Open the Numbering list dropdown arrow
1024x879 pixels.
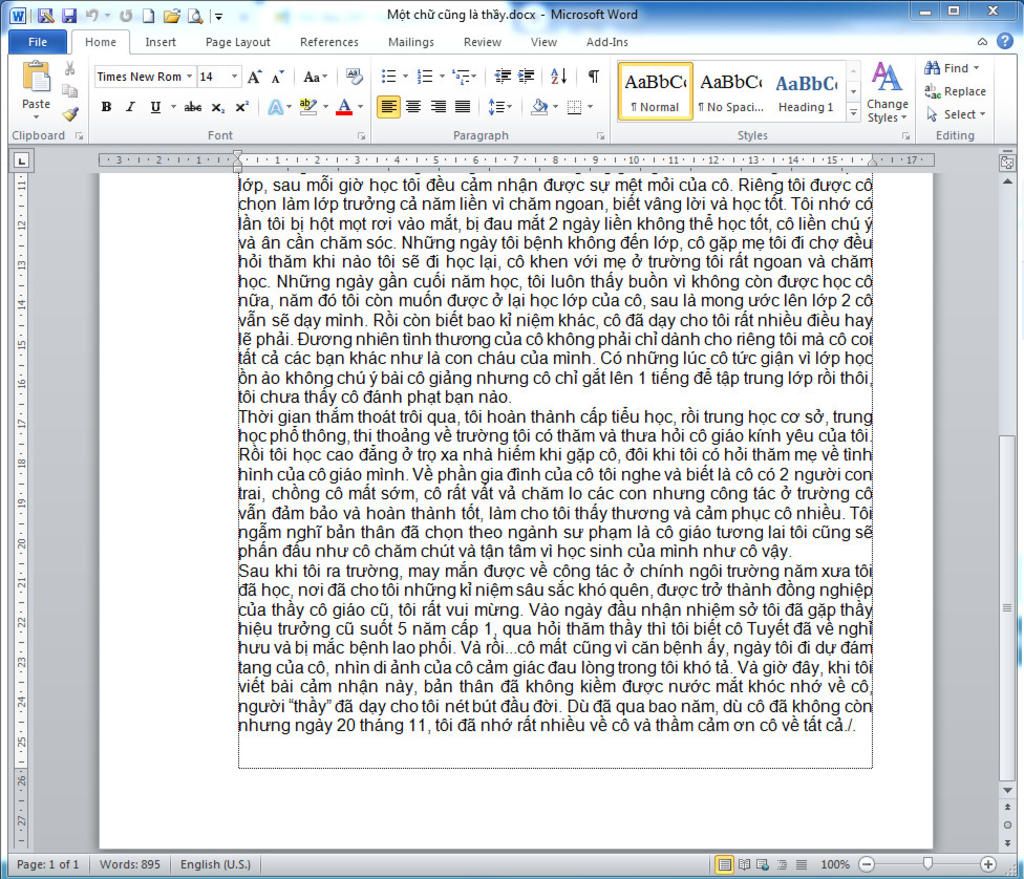(x=442, y=76)
